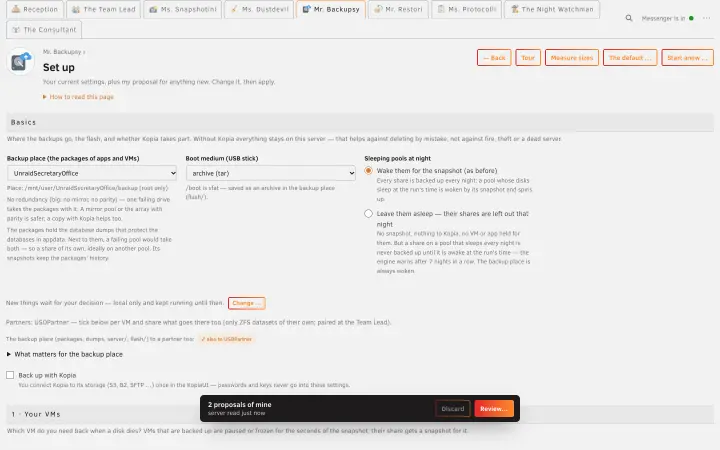Switch to The Night Watchman tab
The height and width of the screenshot is (450, 720).
click(x=552, y=9)
